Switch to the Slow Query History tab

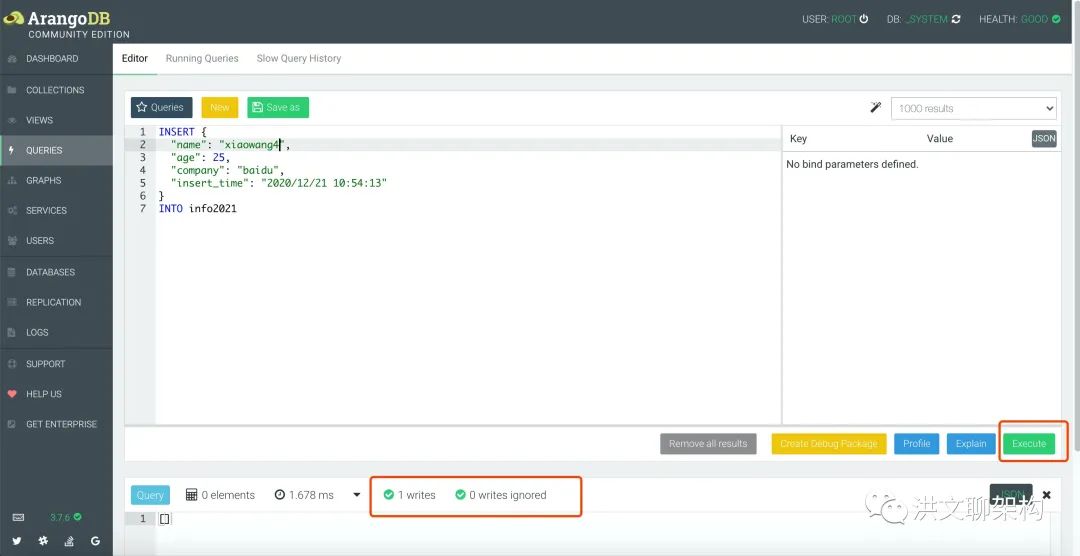coord(299,59)
